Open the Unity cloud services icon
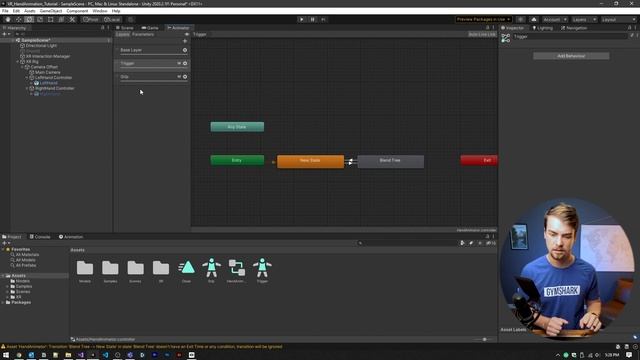This screenshot has width=640, height=360. tap(533, 19)
